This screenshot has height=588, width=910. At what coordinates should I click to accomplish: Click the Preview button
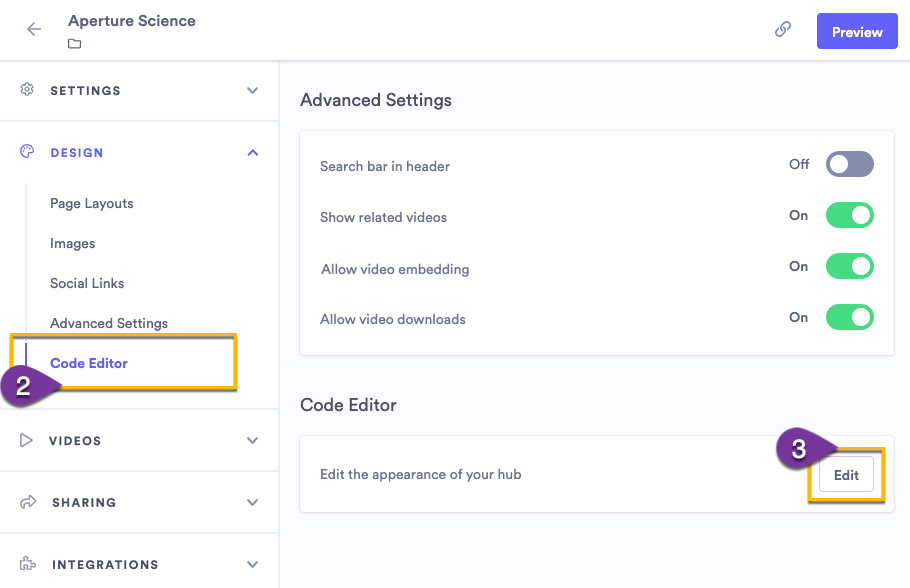coord(856,31)
